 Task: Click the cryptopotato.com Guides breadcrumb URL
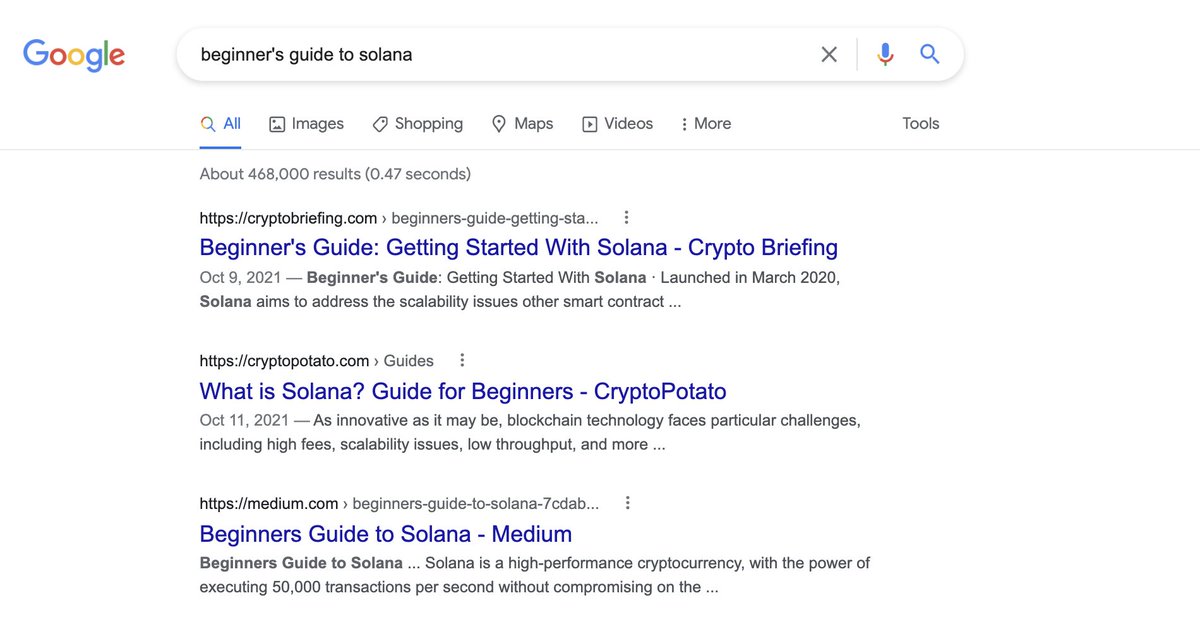(316, 361)
